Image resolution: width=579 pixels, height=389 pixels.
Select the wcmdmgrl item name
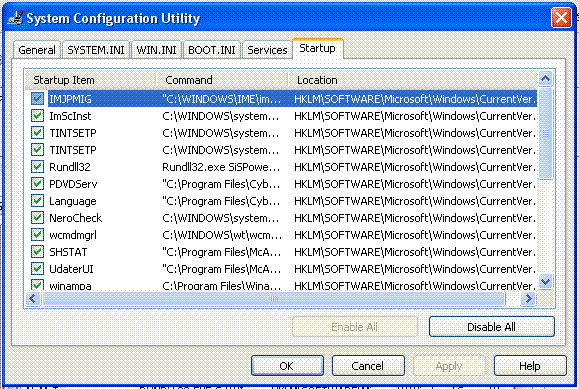coord(73,235)
